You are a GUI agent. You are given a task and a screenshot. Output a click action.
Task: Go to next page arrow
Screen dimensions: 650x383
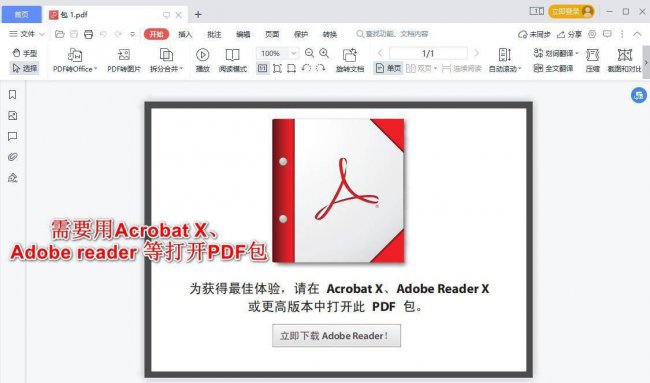click(x=477, y=53)
